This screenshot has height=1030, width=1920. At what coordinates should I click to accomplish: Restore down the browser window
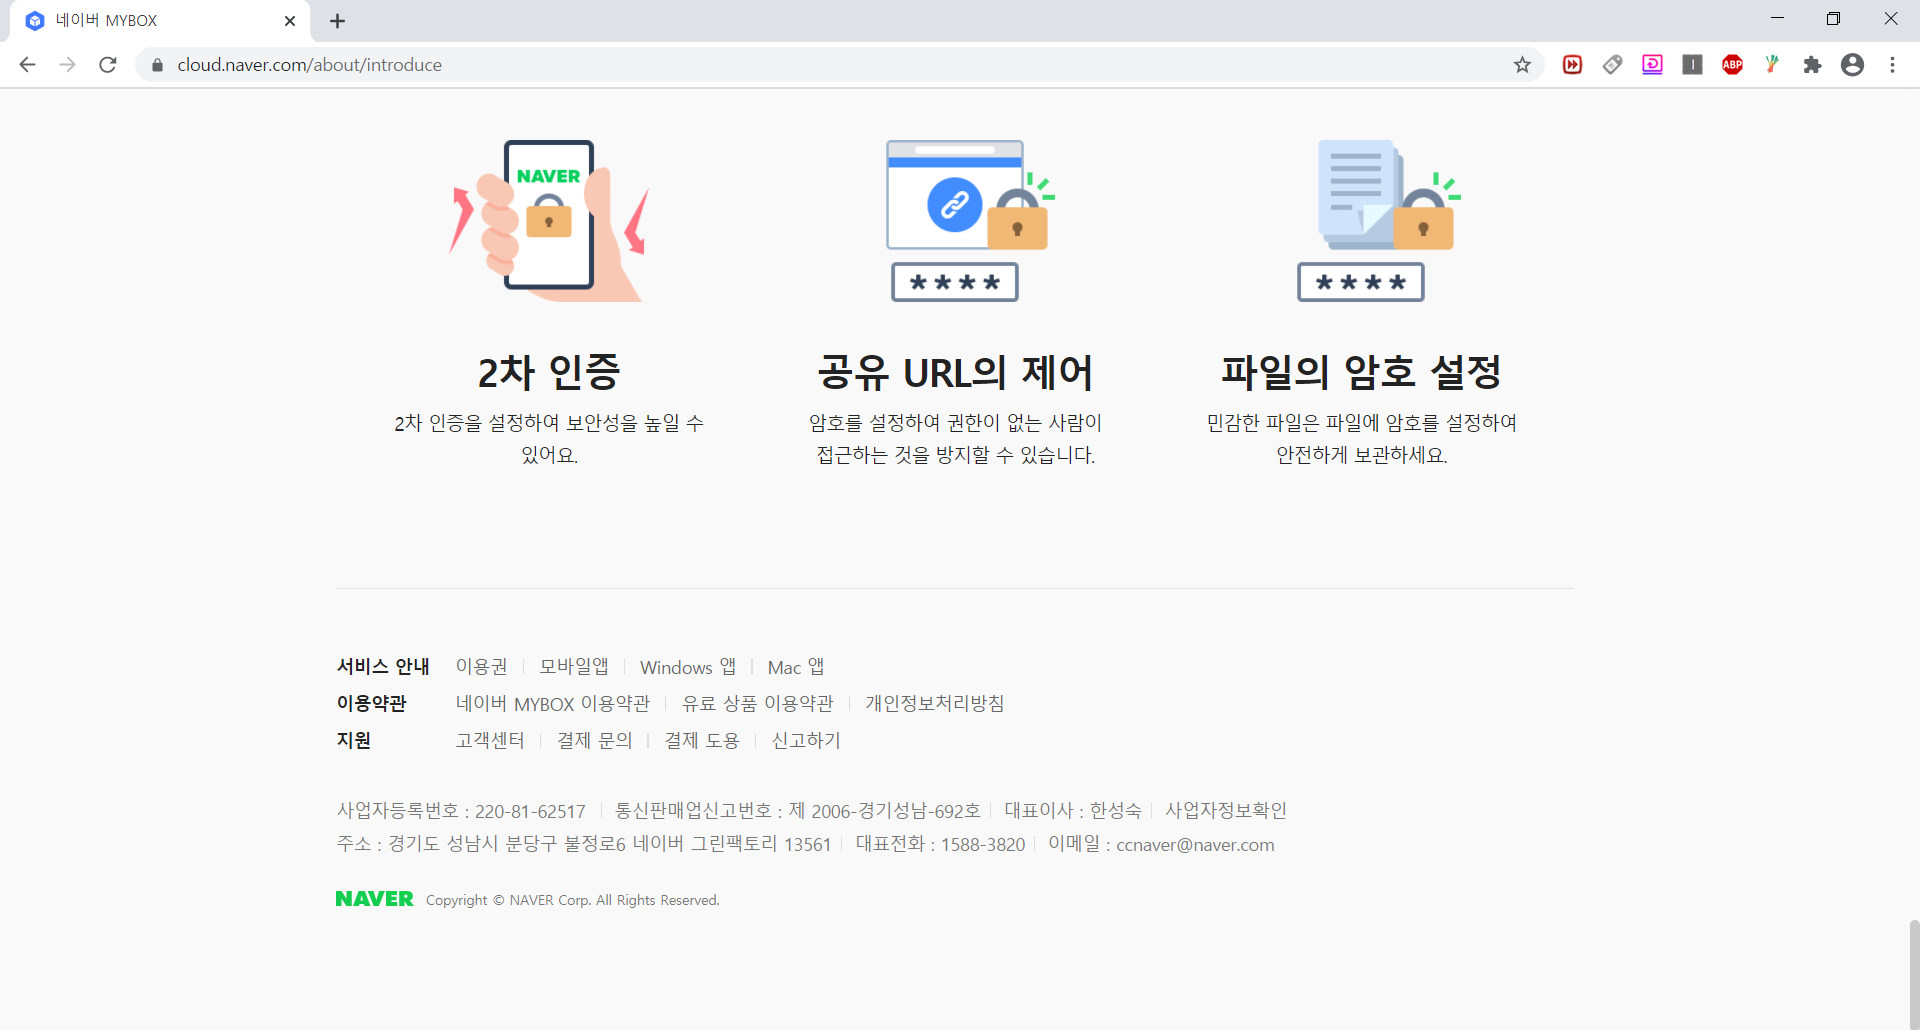pos(1833,19)
